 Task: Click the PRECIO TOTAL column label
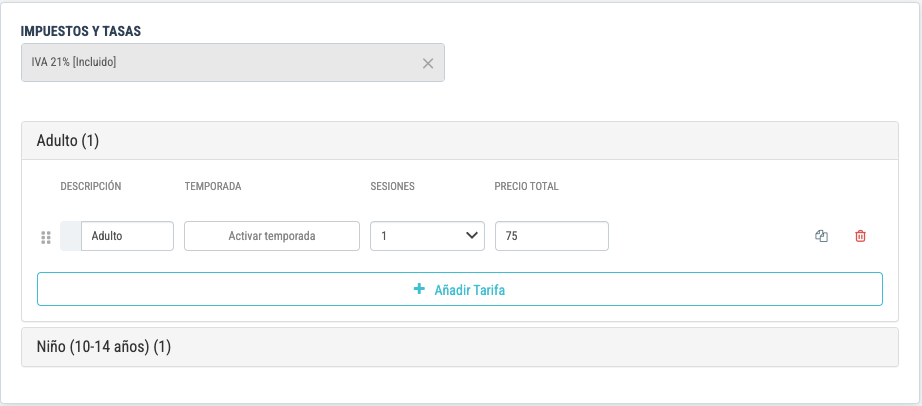pyautogui.click(x=526, y=187)
